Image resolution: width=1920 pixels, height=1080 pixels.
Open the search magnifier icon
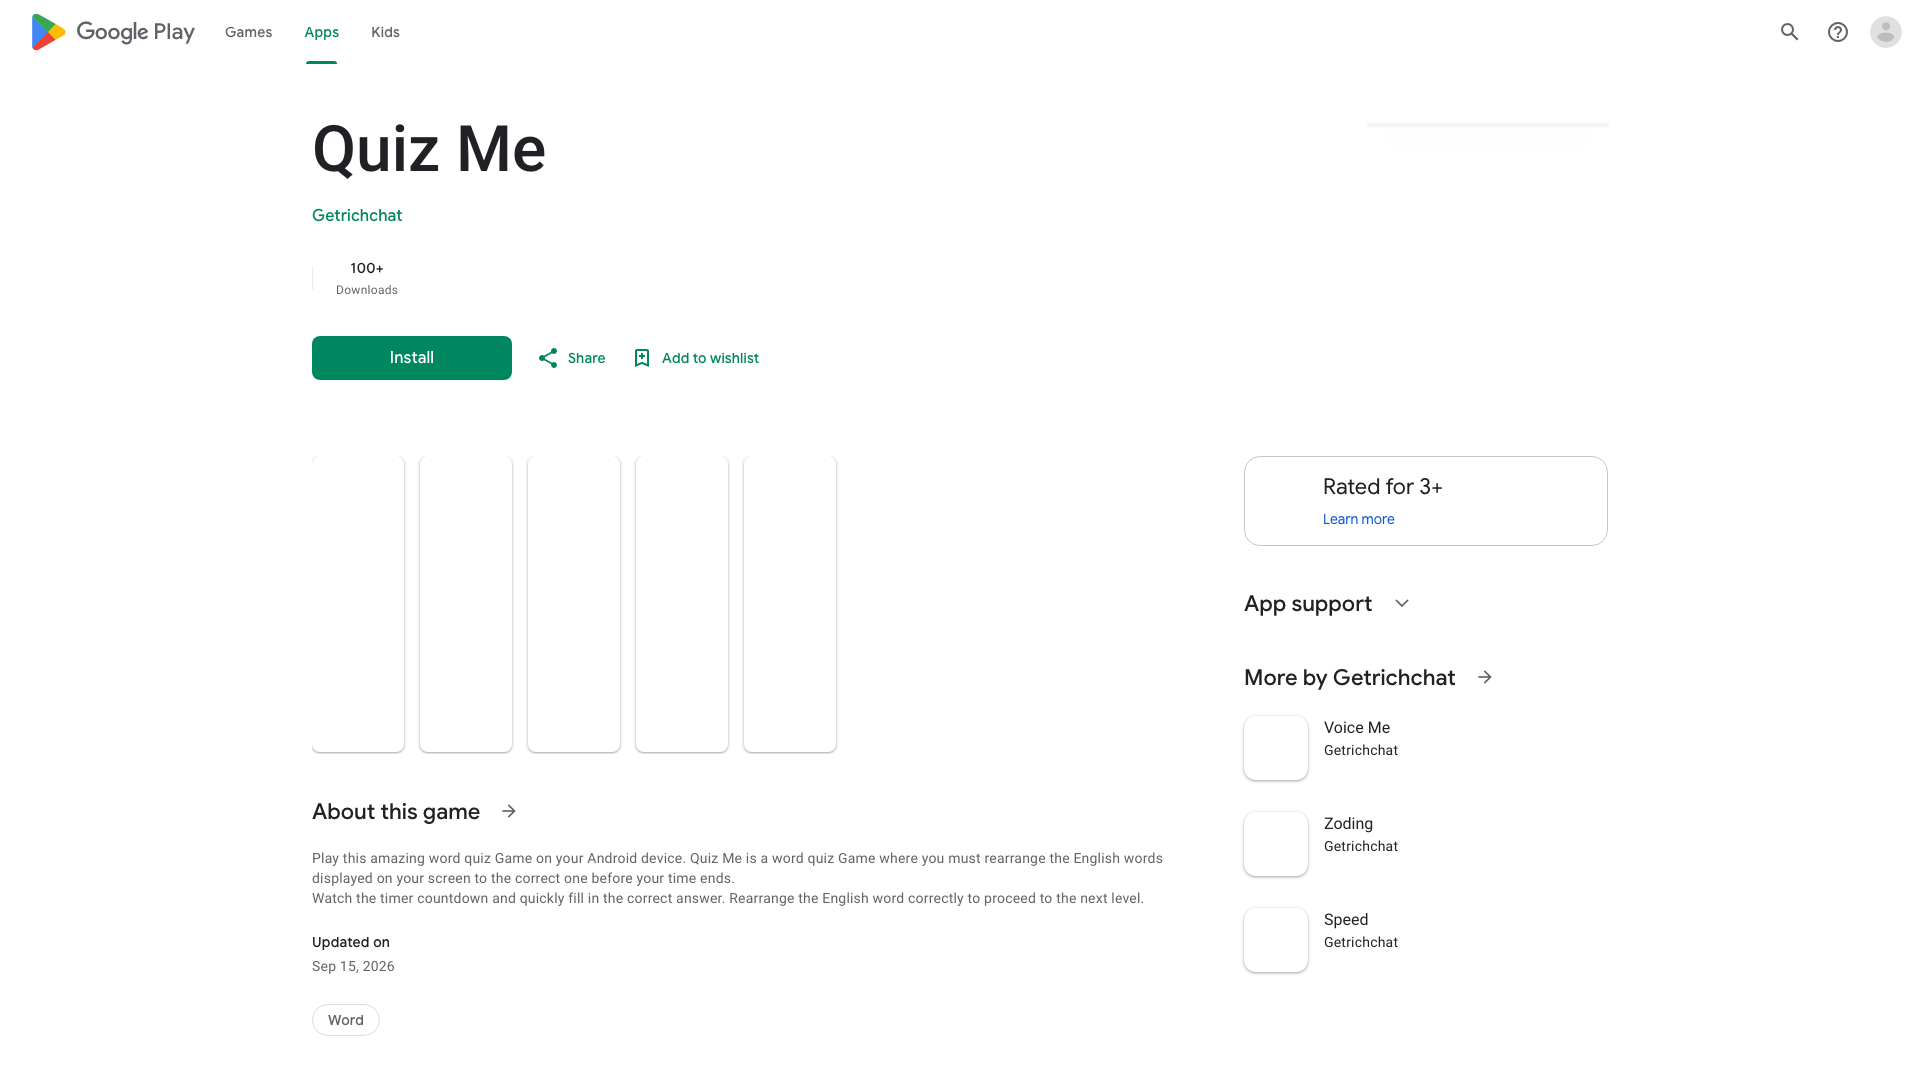tap(1789, 32)
